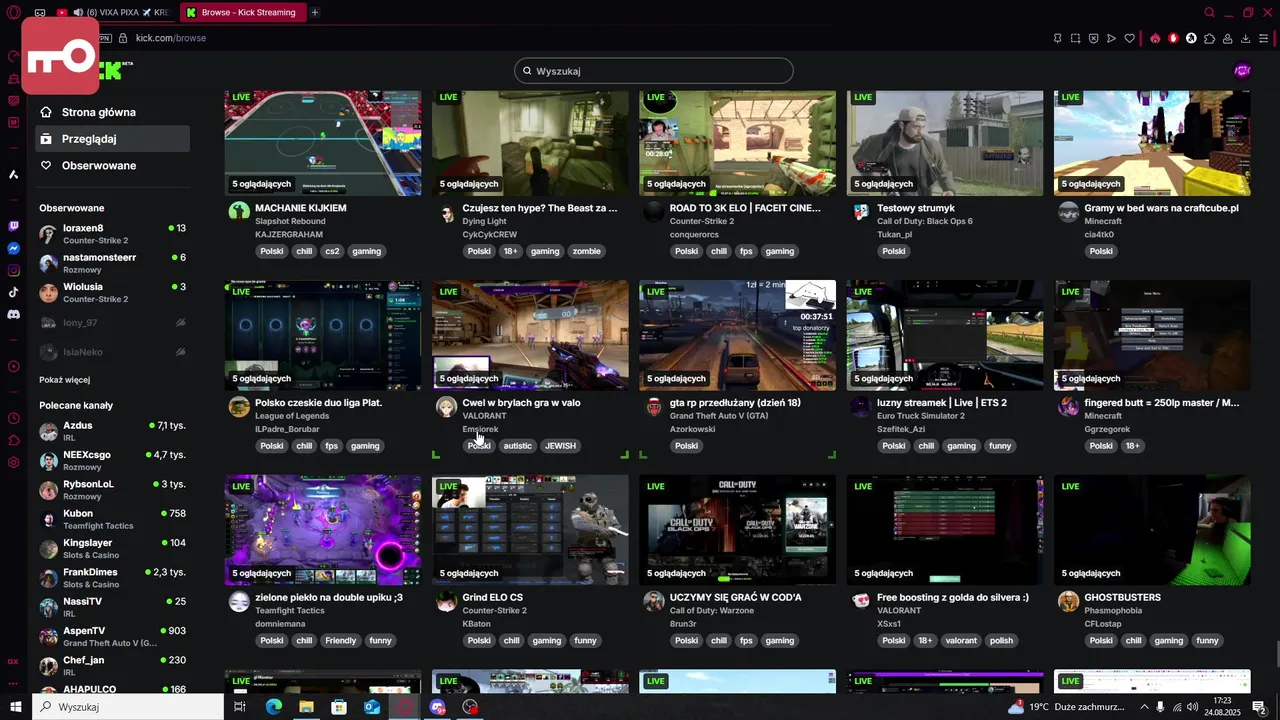Open ROAD TO 3K ELO stream thumbnail
Image resolution: width=1280 pixels, height=720 pixels.
[x=737, y=143]
